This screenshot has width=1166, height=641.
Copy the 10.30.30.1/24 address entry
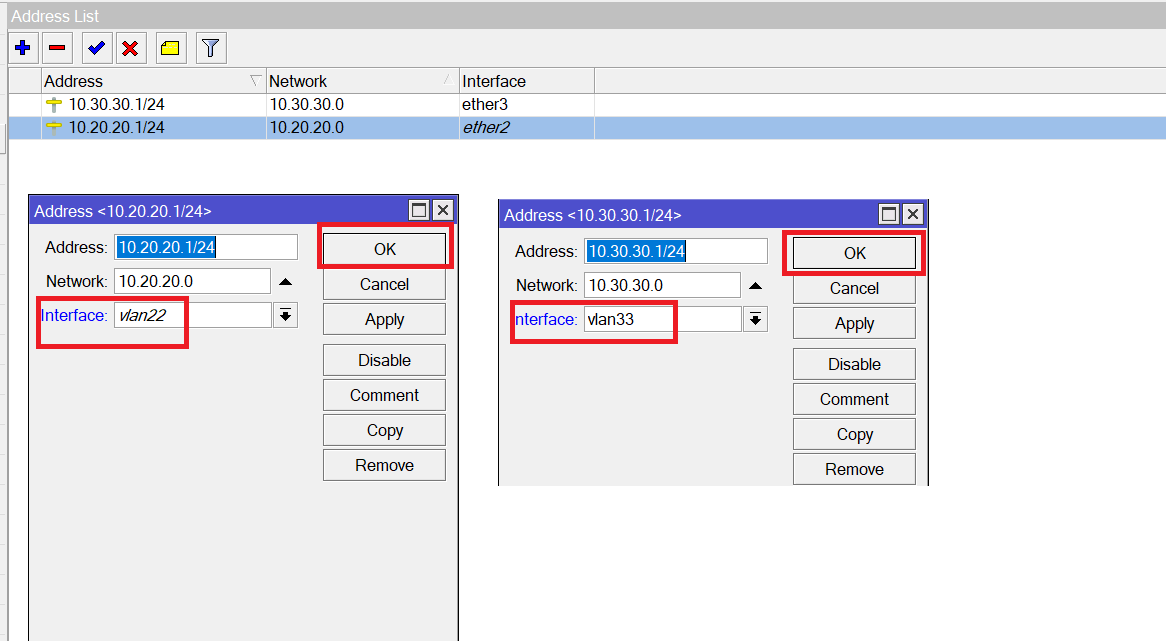coord(854,434)
